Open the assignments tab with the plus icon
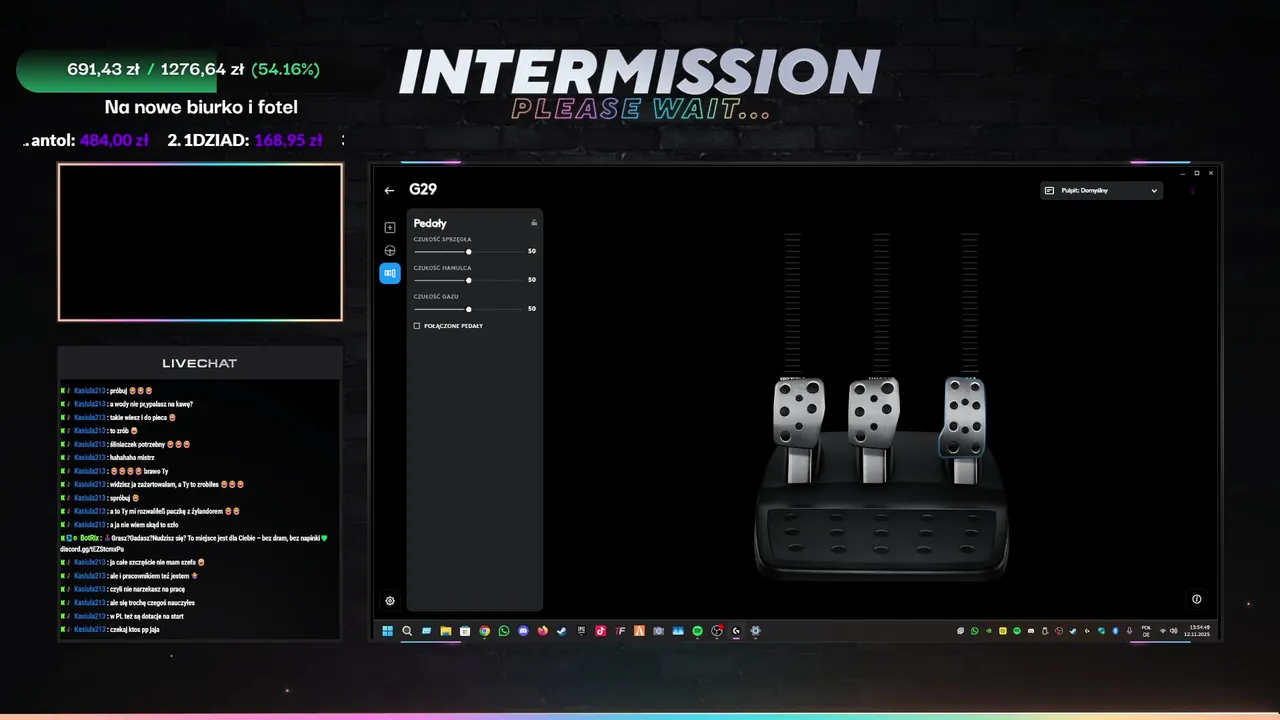Image resolution: width=1280 pixels, height=720 pixels. point(390,227)
